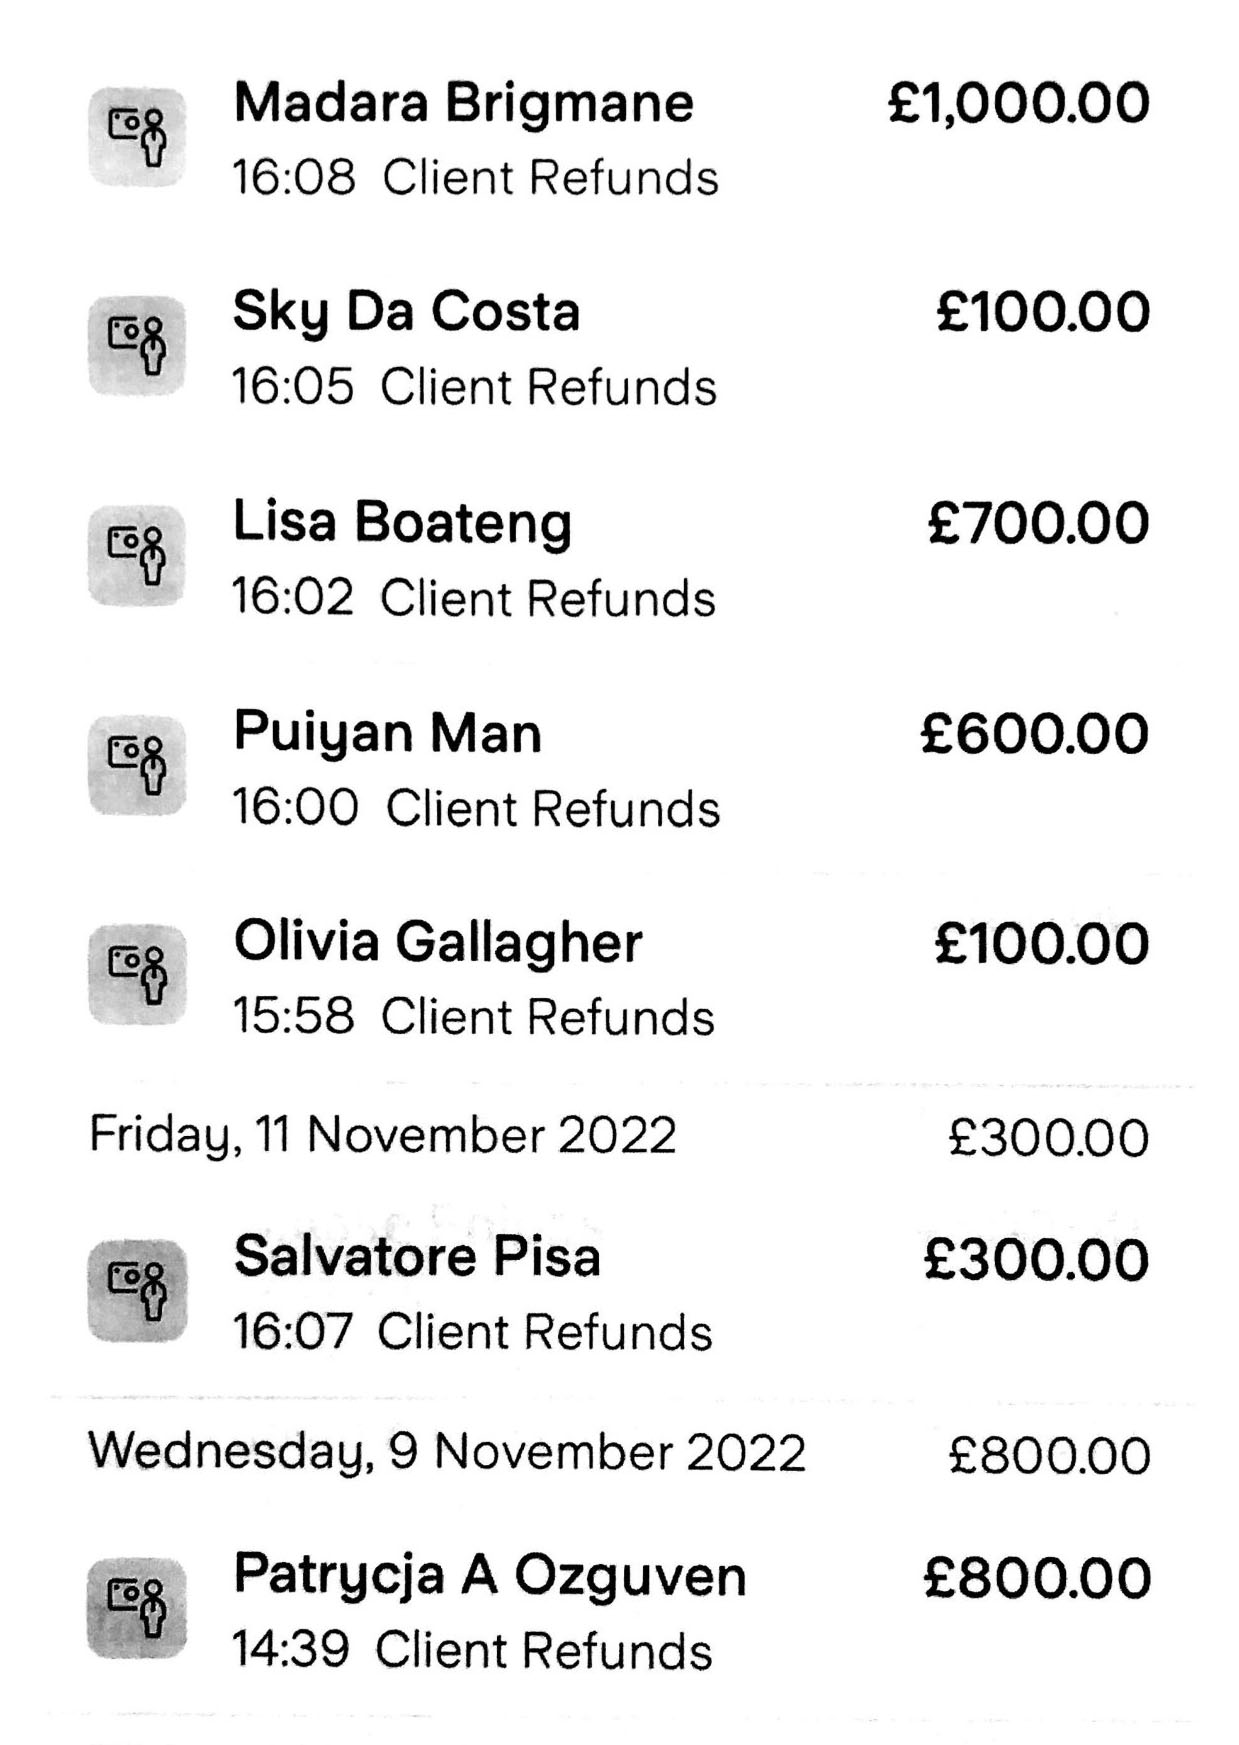
Task: Click the refund icon beside Salvatore Pisa
Action: [137, 1291]
